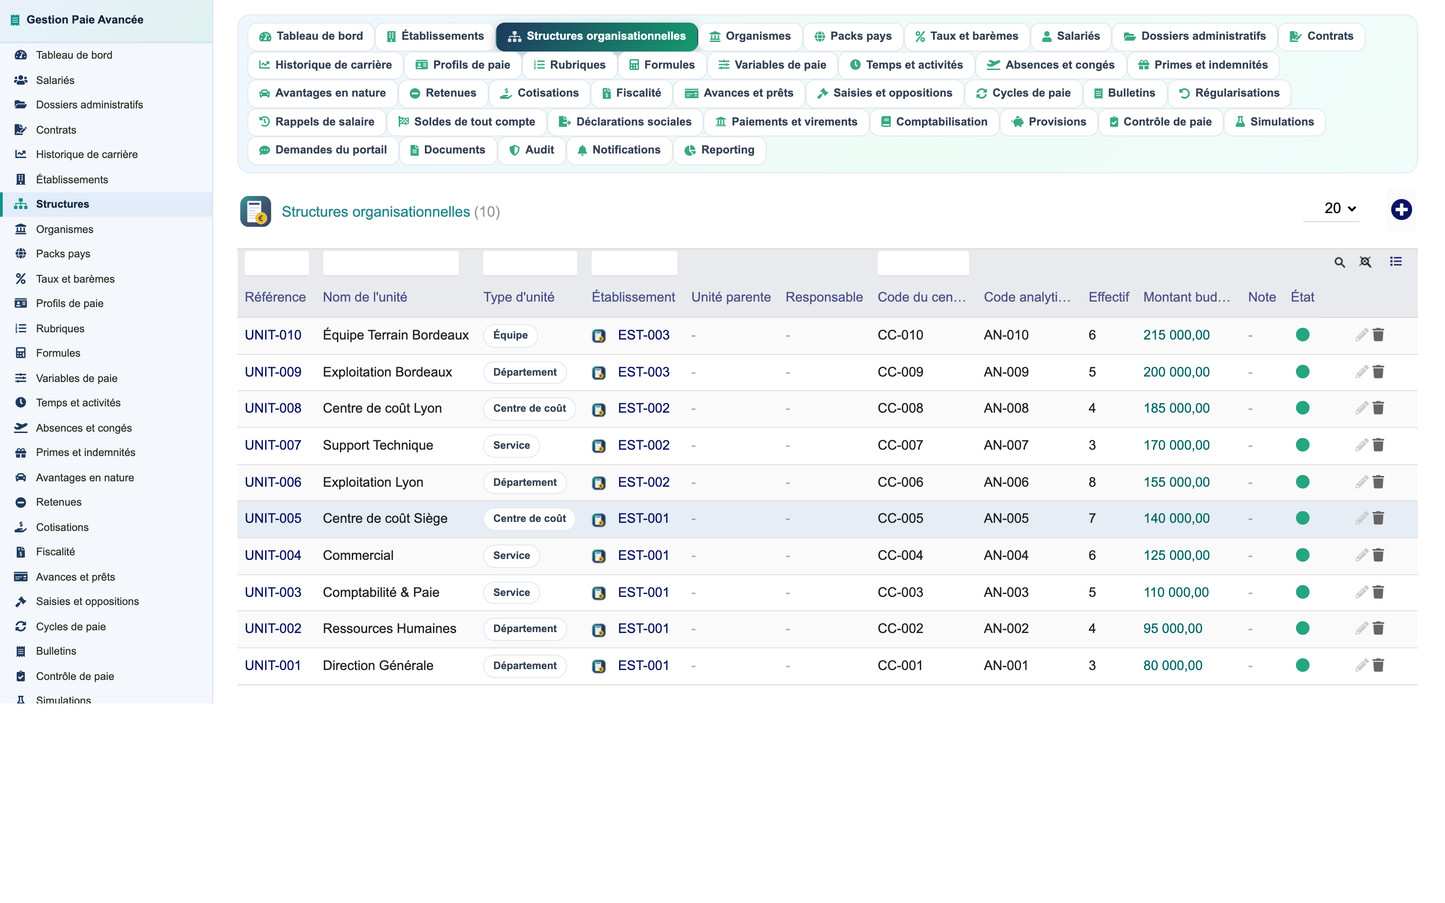Screen dimensions: 1445x903
Task: Edit UNIT-008 with the pencil icon
Action: coord(1361,408)
